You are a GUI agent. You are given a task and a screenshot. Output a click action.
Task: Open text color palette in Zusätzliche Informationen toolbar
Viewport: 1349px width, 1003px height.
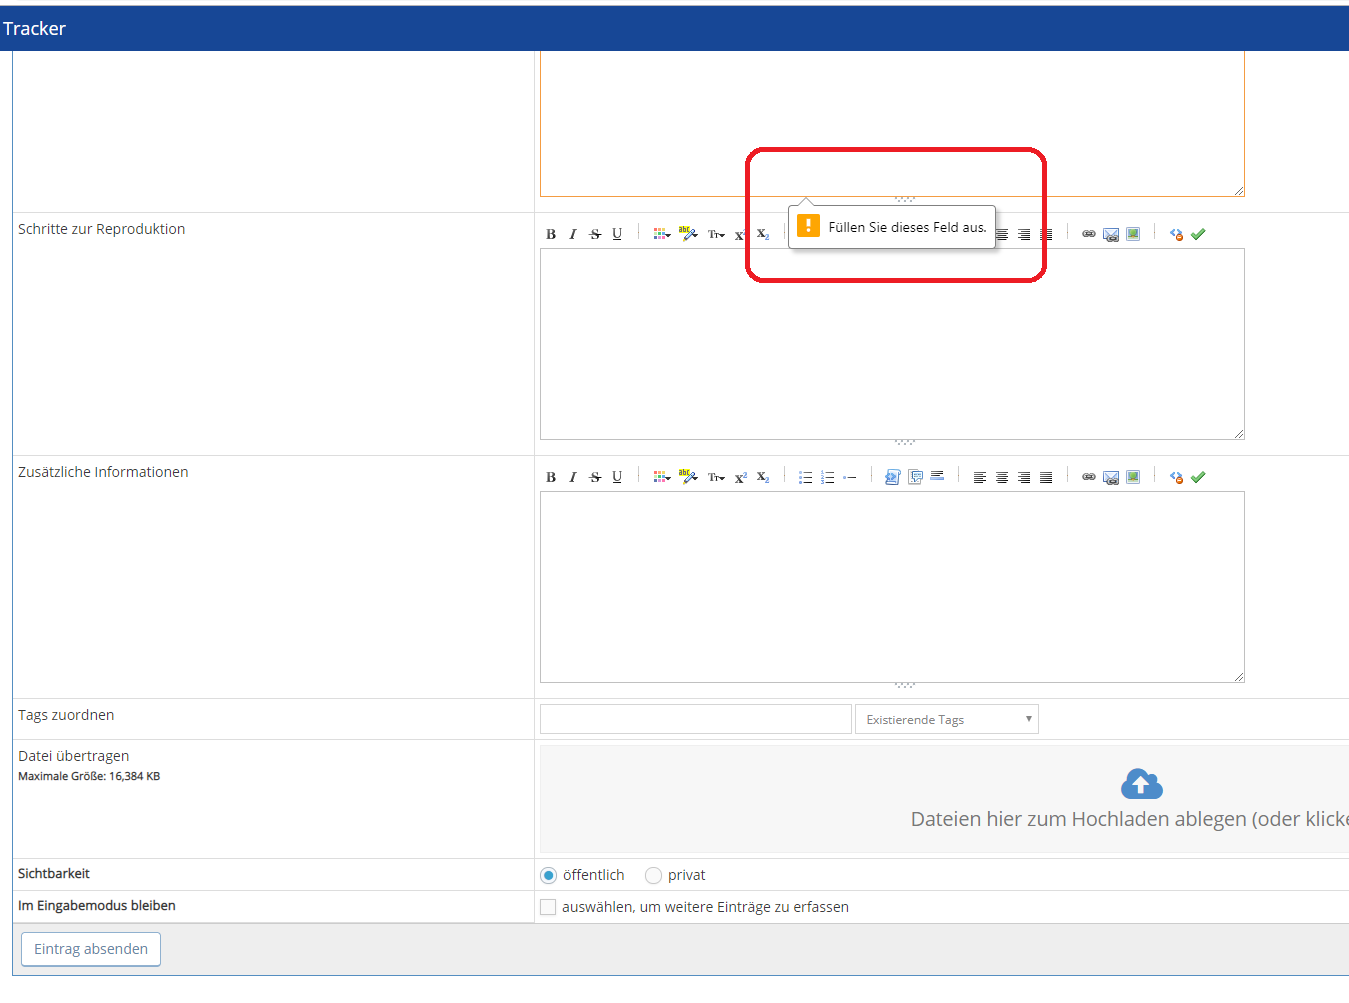(661, 478)
